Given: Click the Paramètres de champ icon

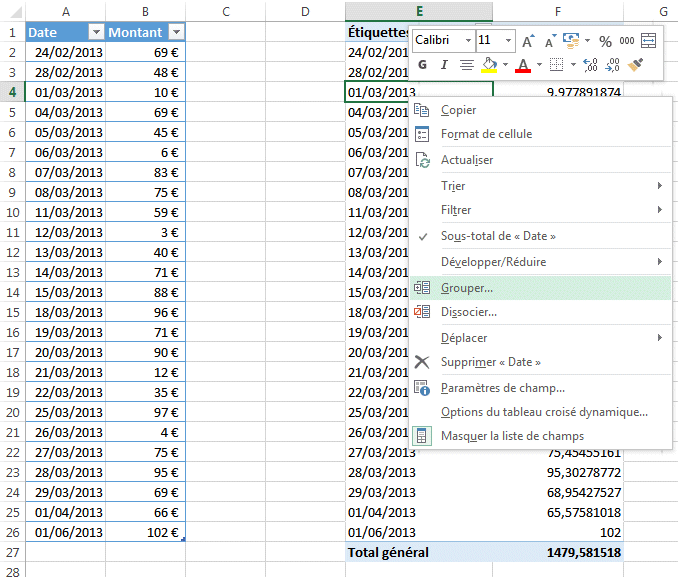Looking at the screenshot, I should [x=422, y=388].
